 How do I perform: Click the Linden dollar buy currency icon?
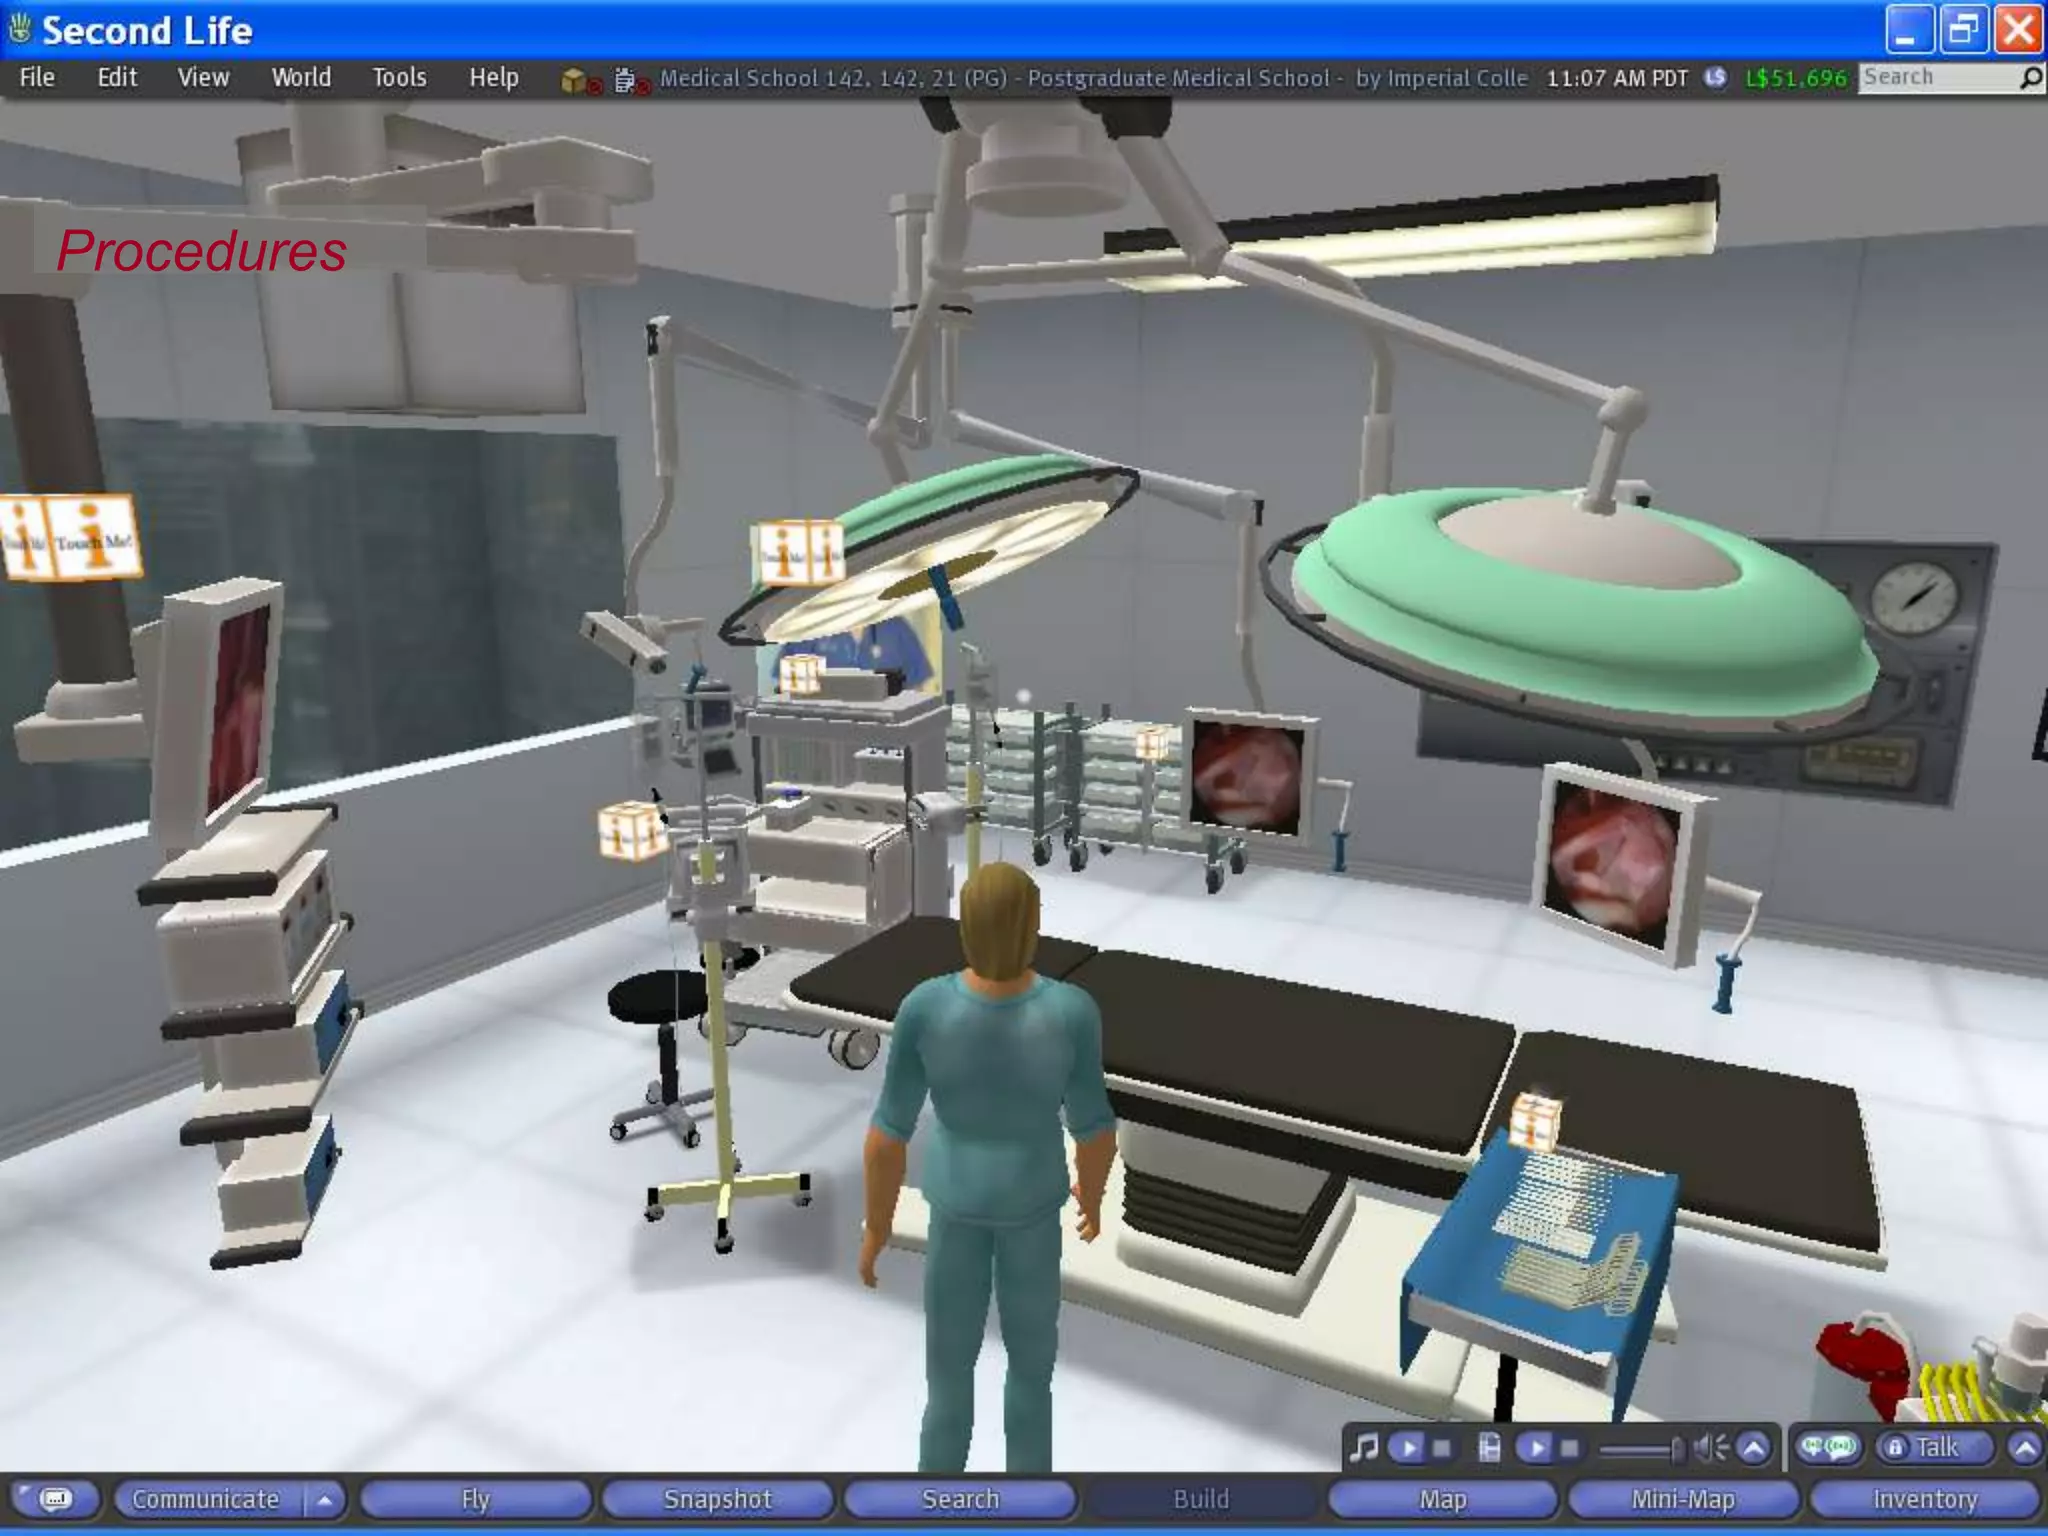point(1716,78)
